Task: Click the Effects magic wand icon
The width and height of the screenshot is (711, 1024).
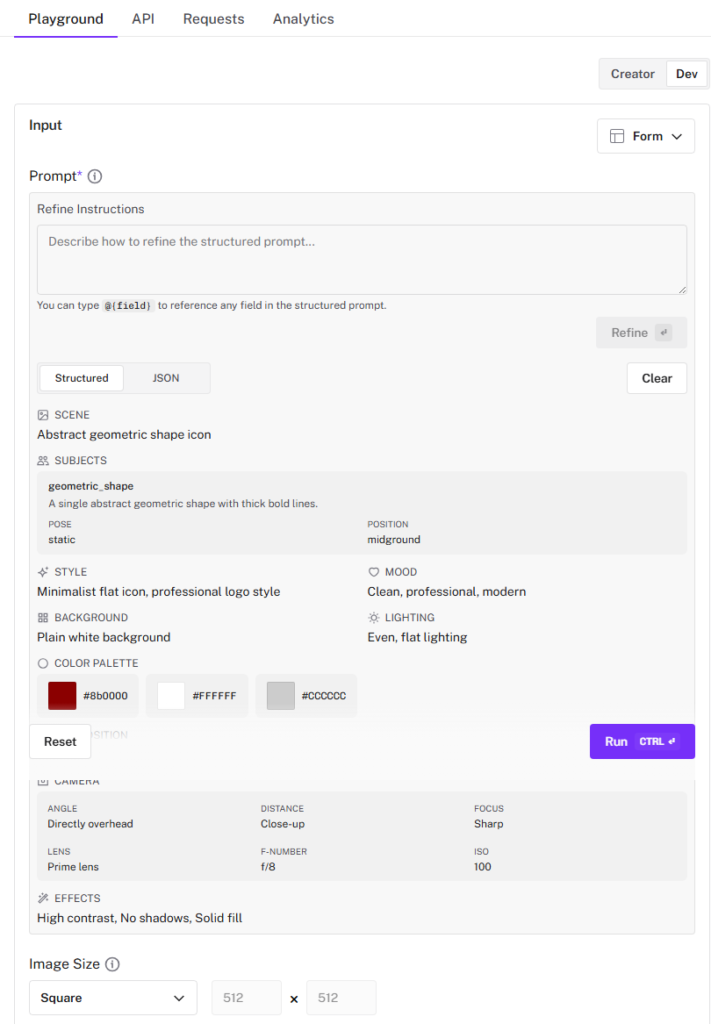Action: [43, 898]
